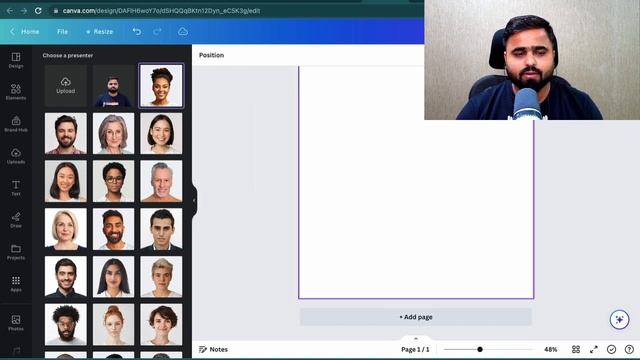This screenshot has width=640, height=360.
Task: Choose the man with afro and glasses presenter
Action: click(66, 324)
